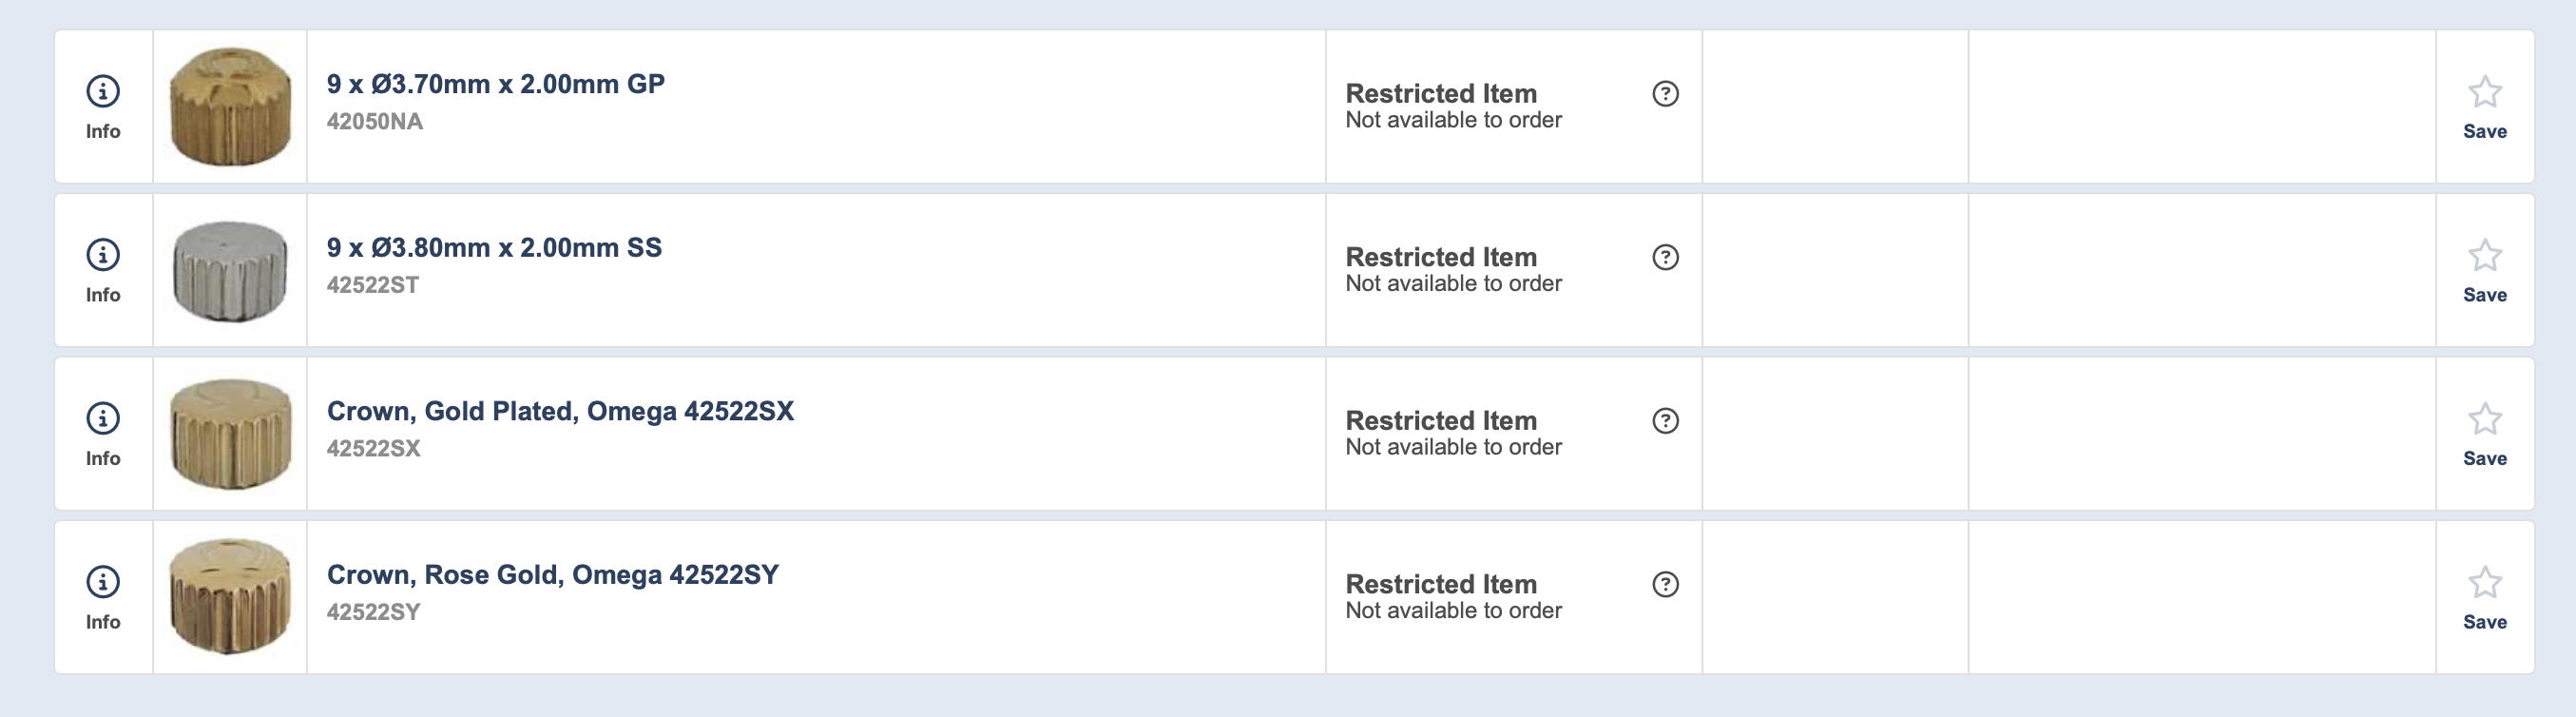View steel crown thumbnail for 42522ST
Image resolution: width=2576 pixels, height=717 pixels.
tap(230, 270)
